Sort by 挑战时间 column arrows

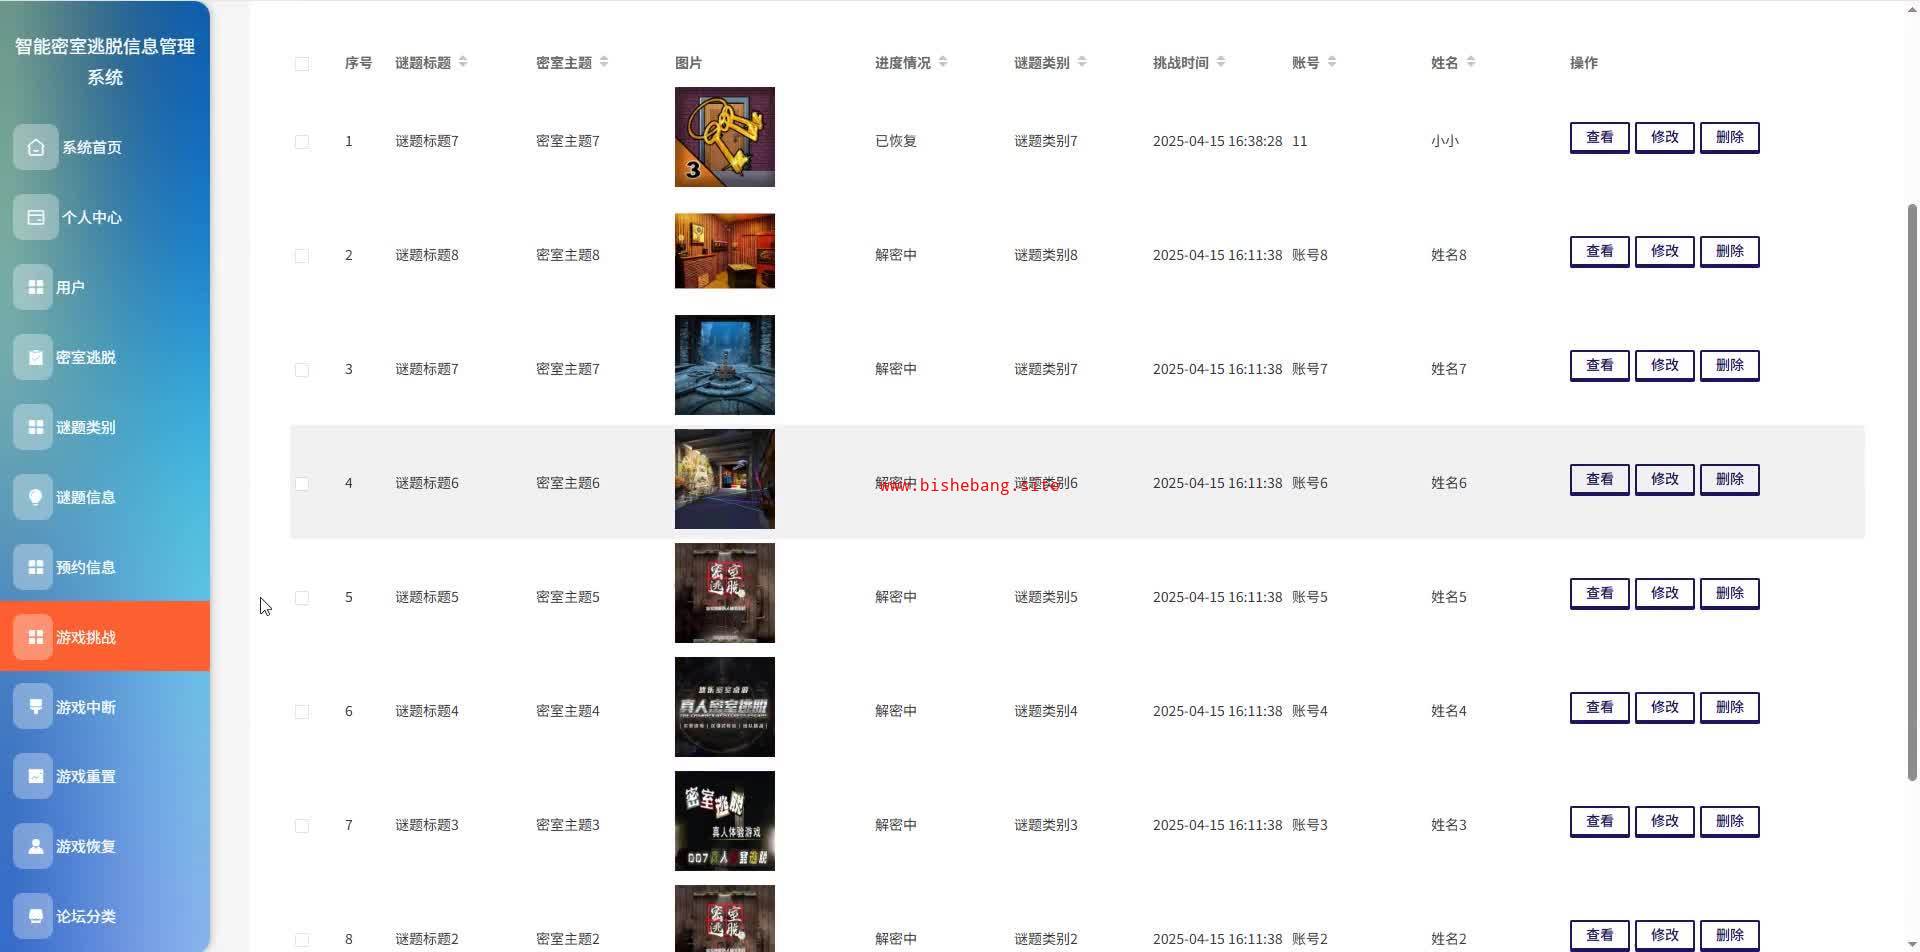[1221, 62]
